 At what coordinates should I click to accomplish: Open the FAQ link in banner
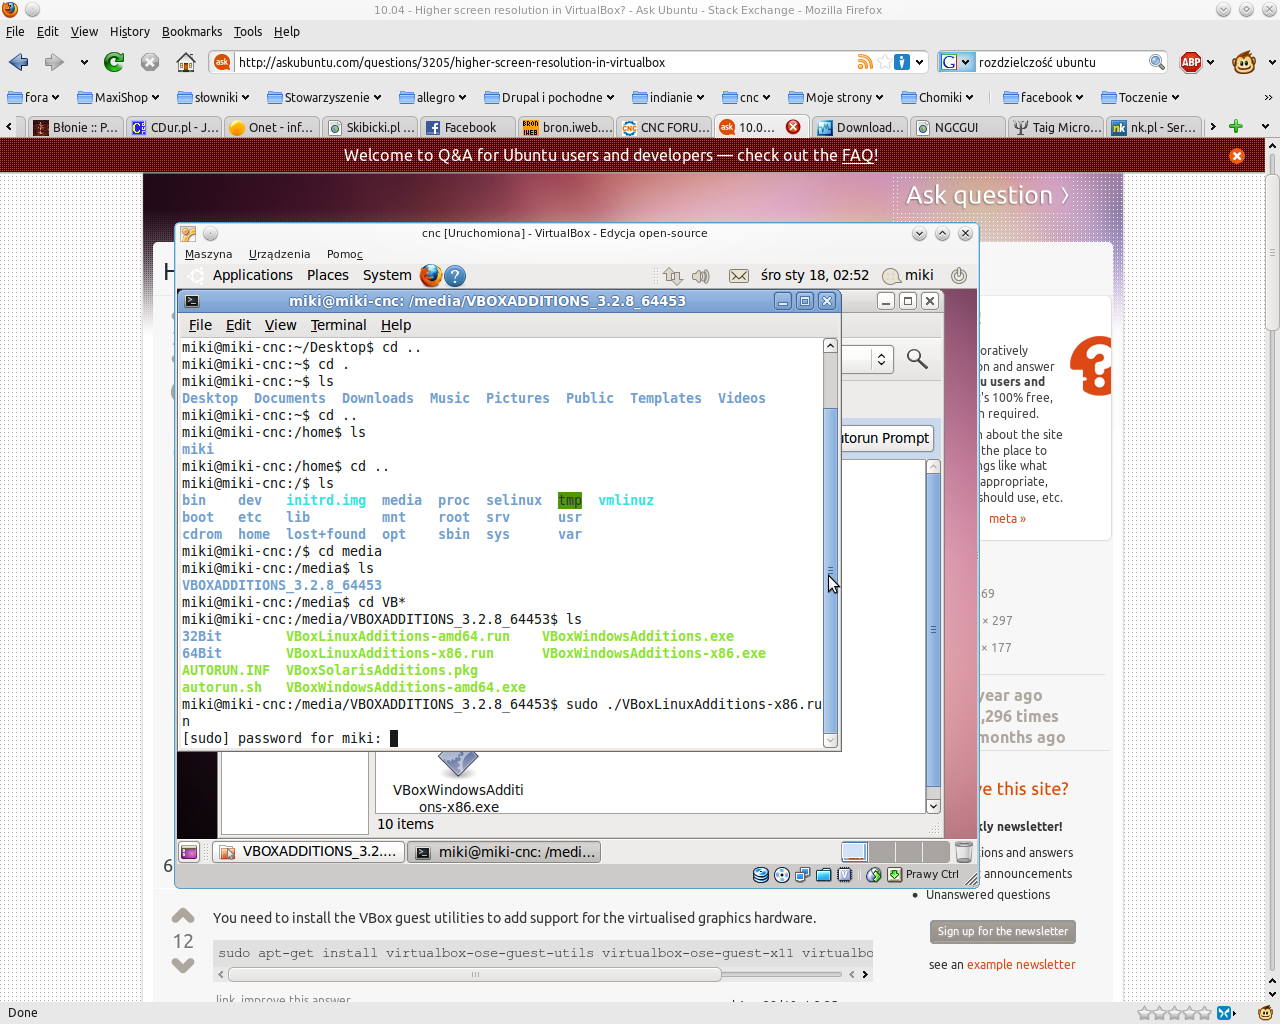pyautogui.click(x=859, y=155)
